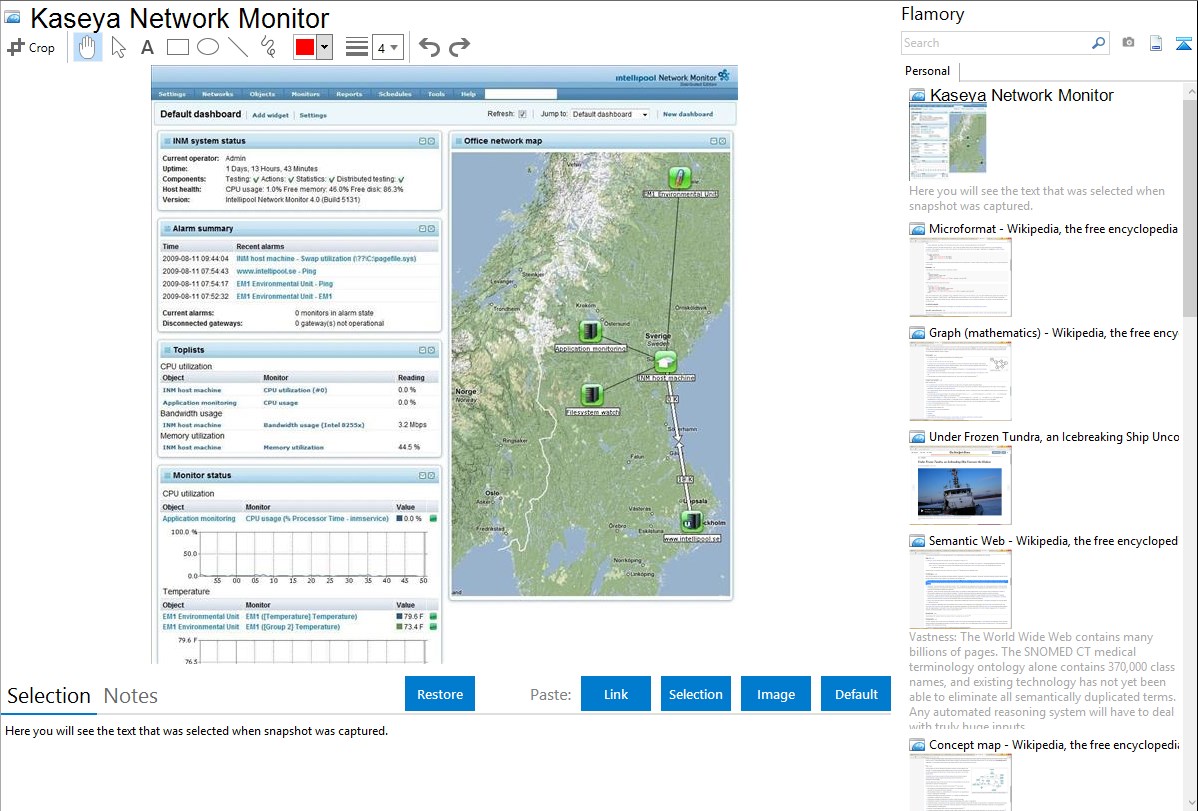Image resolution: width=1198 pixels, height=811 pixels.
Task: Click the camera capture icon
Action: [1128, 43]
